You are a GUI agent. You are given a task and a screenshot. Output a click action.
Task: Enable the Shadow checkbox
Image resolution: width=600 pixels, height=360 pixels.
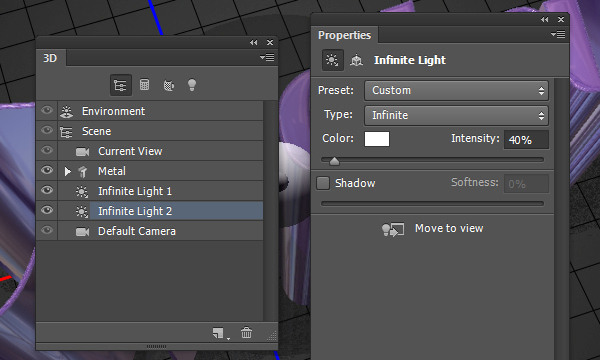point(323,183)
